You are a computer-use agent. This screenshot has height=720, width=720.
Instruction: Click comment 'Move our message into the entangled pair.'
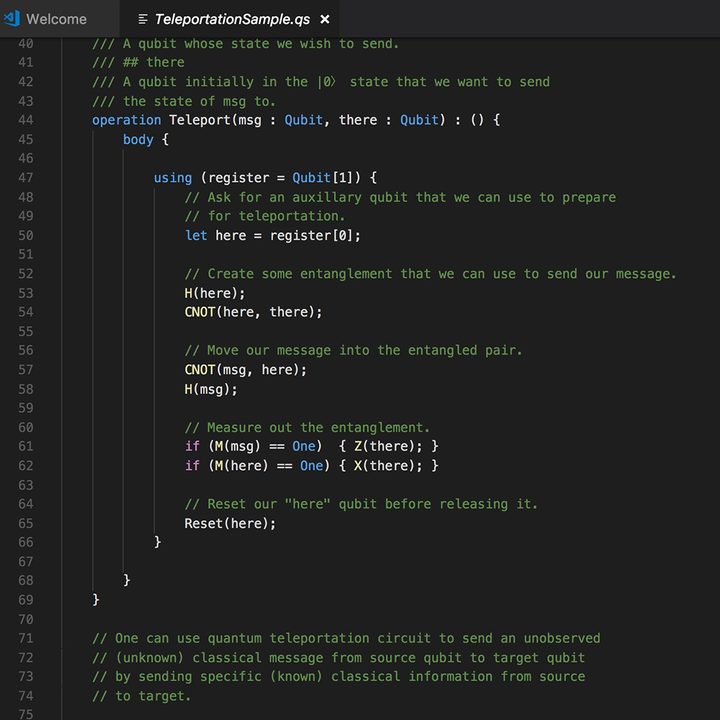[x=354, y=350]
